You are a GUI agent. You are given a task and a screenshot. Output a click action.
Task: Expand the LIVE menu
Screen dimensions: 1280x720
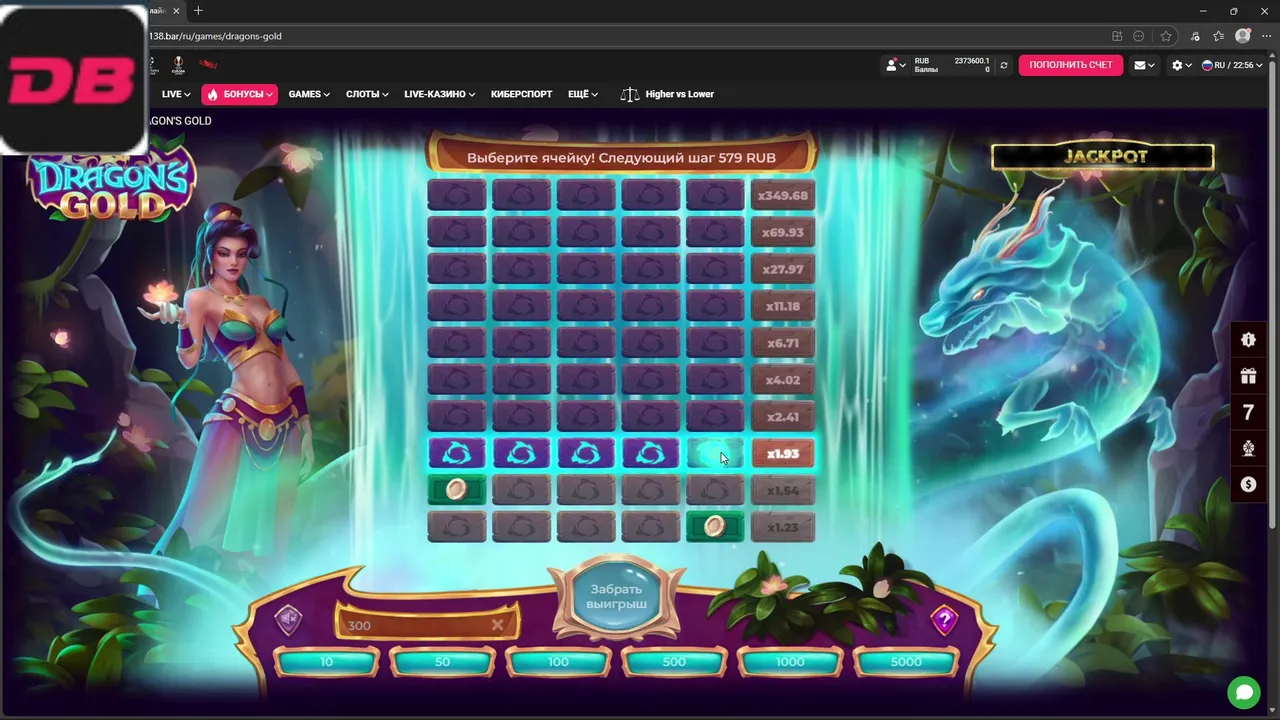click(x=176, y=94)
